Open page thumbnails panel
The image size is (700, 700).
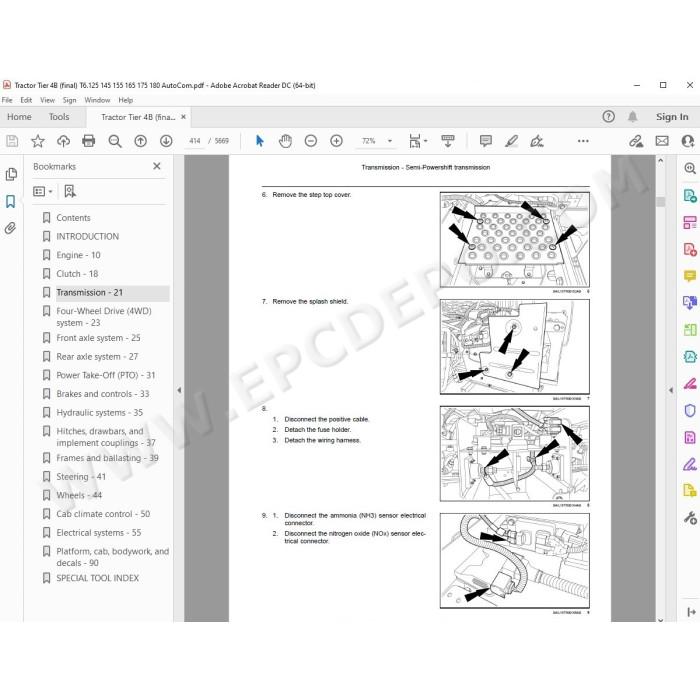(11, 174)
